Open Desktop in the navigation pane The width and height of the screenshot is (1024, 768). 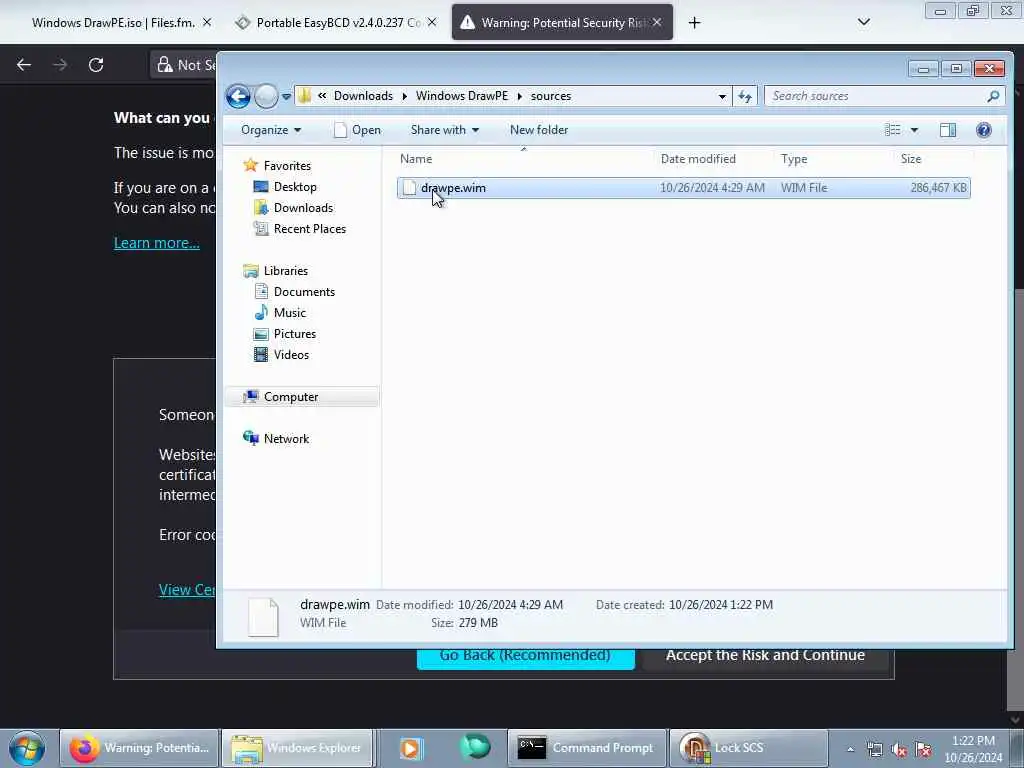(x=295, y=187)
